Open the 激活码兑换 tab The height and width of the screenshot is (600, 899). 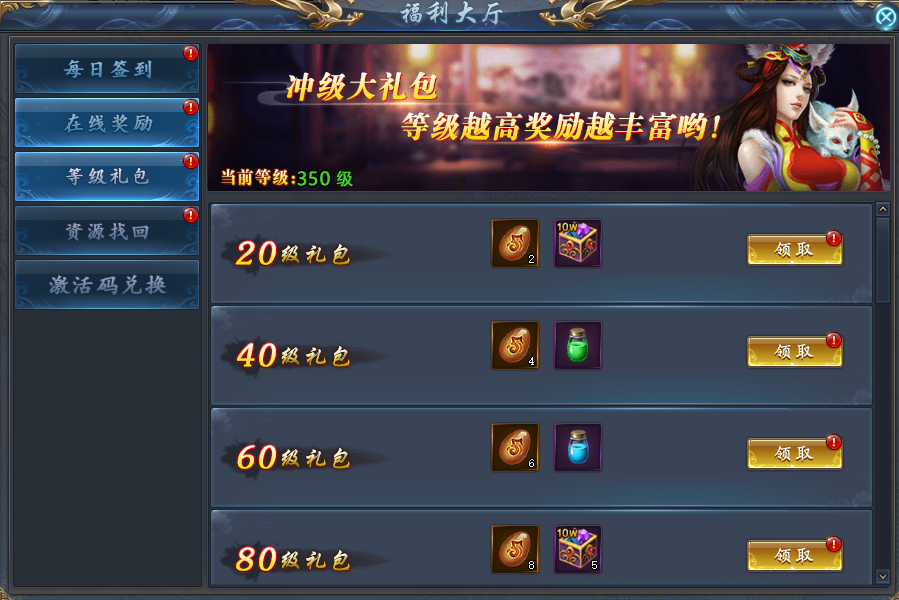pos(107,285)
